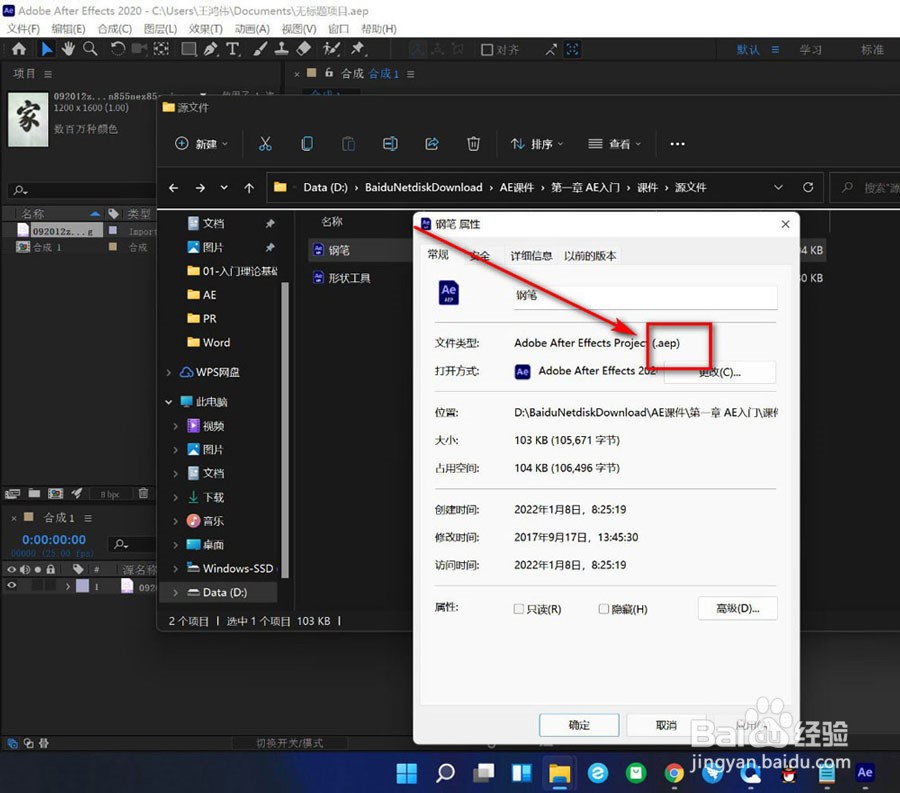Collapse the 此电脑 tree node
Image resolution: width=900 pixels, height=793 pixels.
coord(169,402)
